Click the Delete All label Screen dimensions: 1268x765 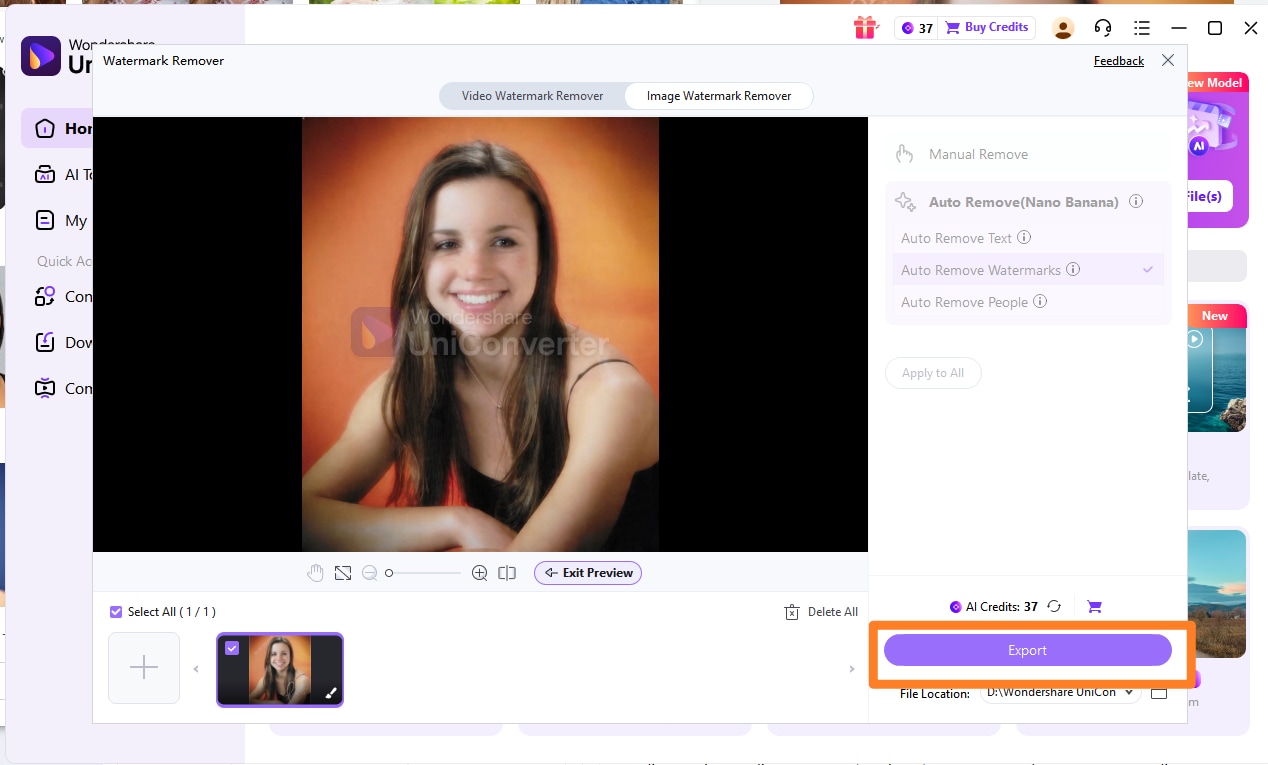click(832, 612)
